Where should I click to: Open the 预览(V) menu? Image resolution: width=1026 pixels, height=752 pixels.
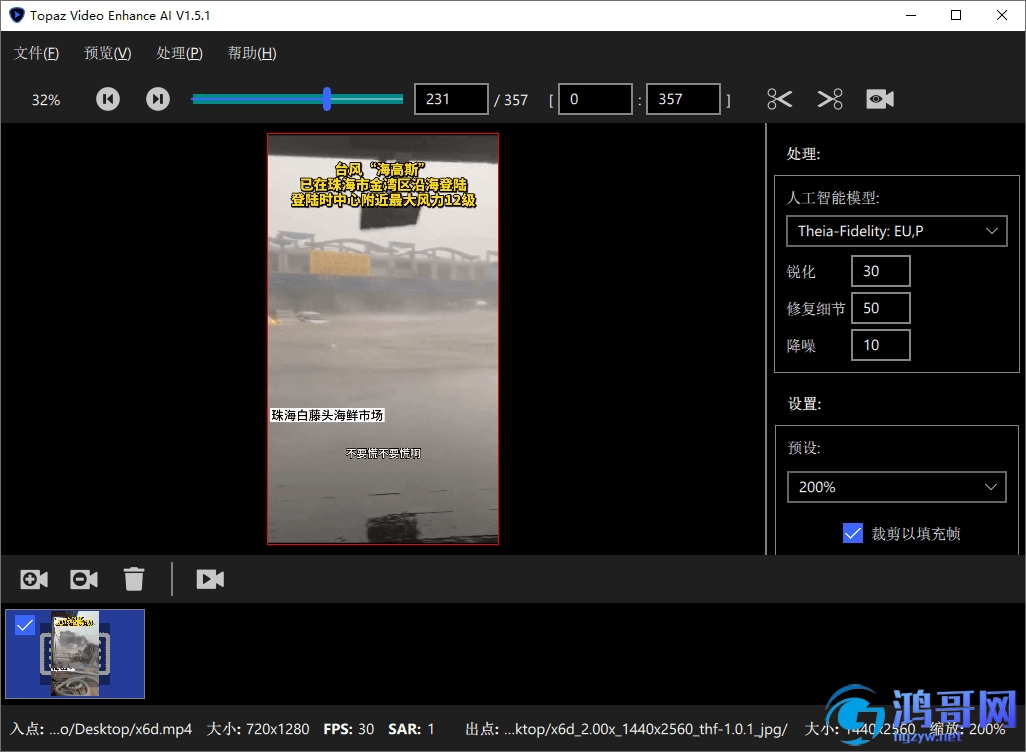[x=108, y=53]
